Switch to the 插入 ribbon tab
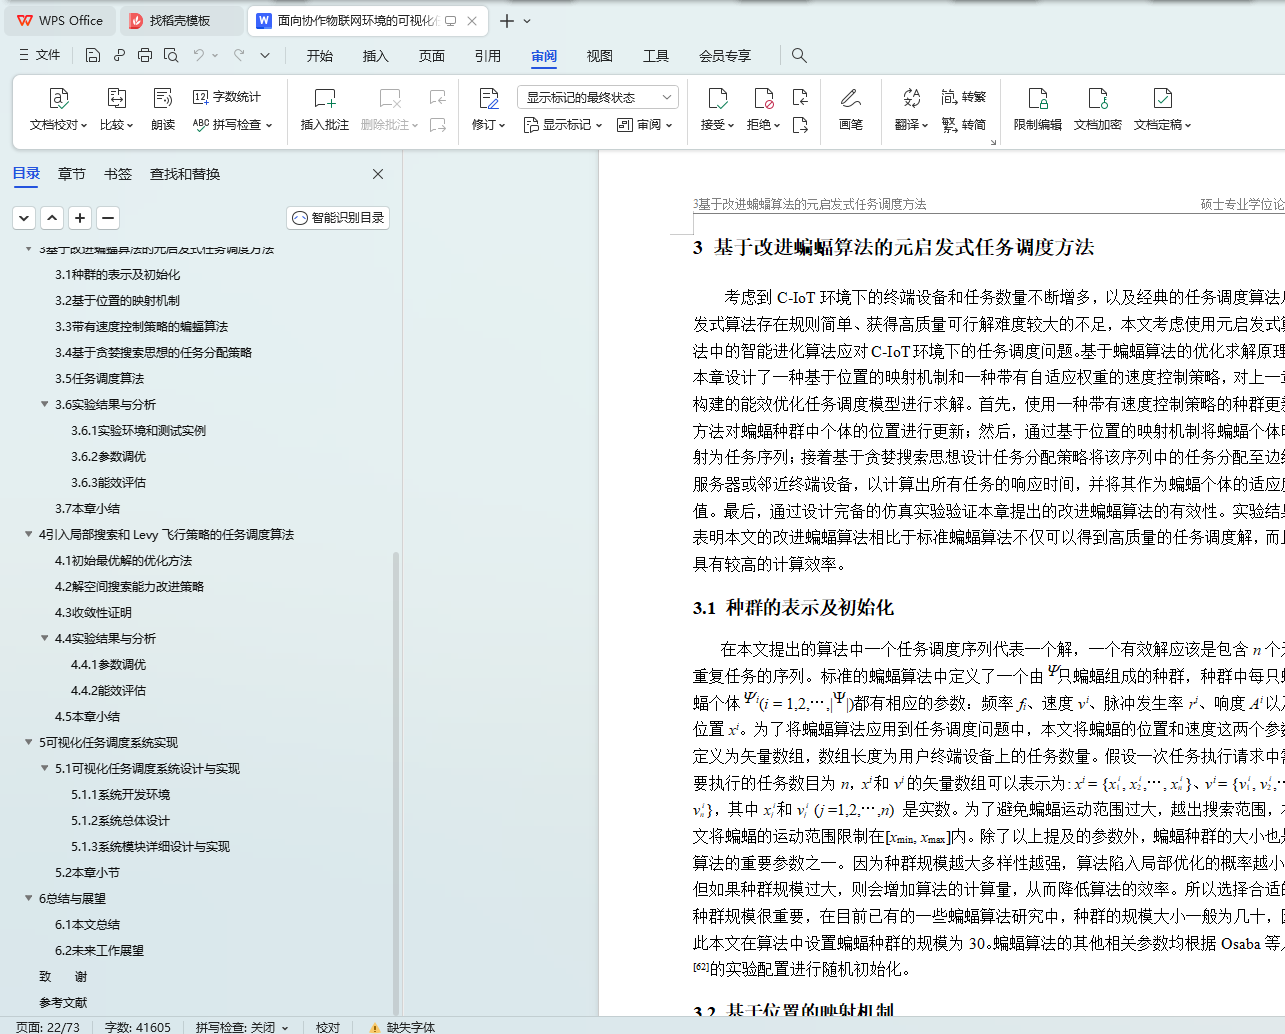 coord(376,56)
